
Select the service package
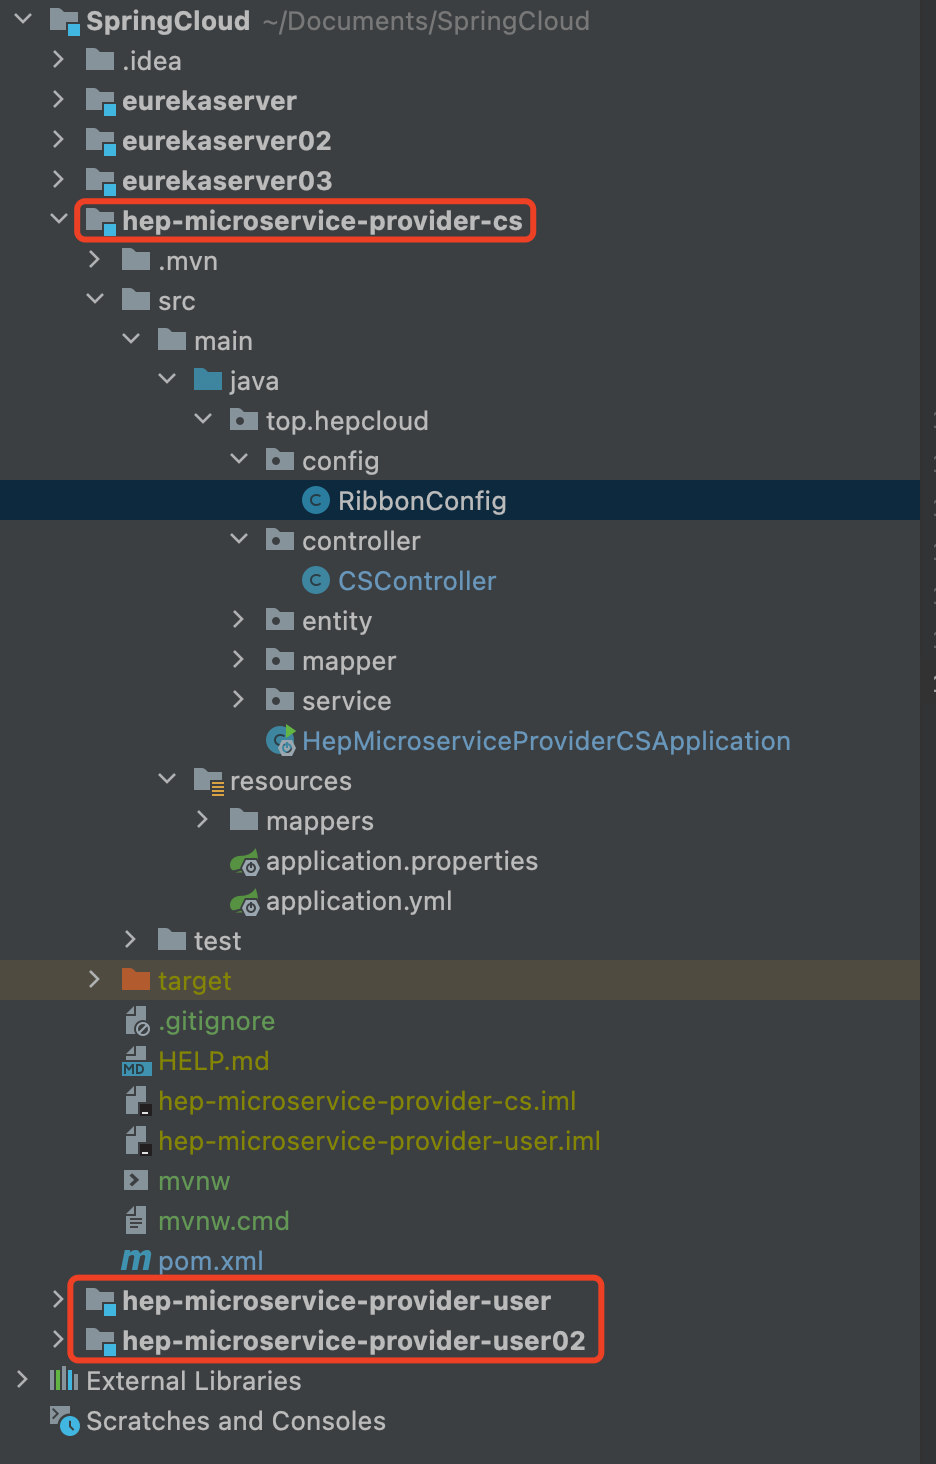pyautogui.click(x=346, y=701)
